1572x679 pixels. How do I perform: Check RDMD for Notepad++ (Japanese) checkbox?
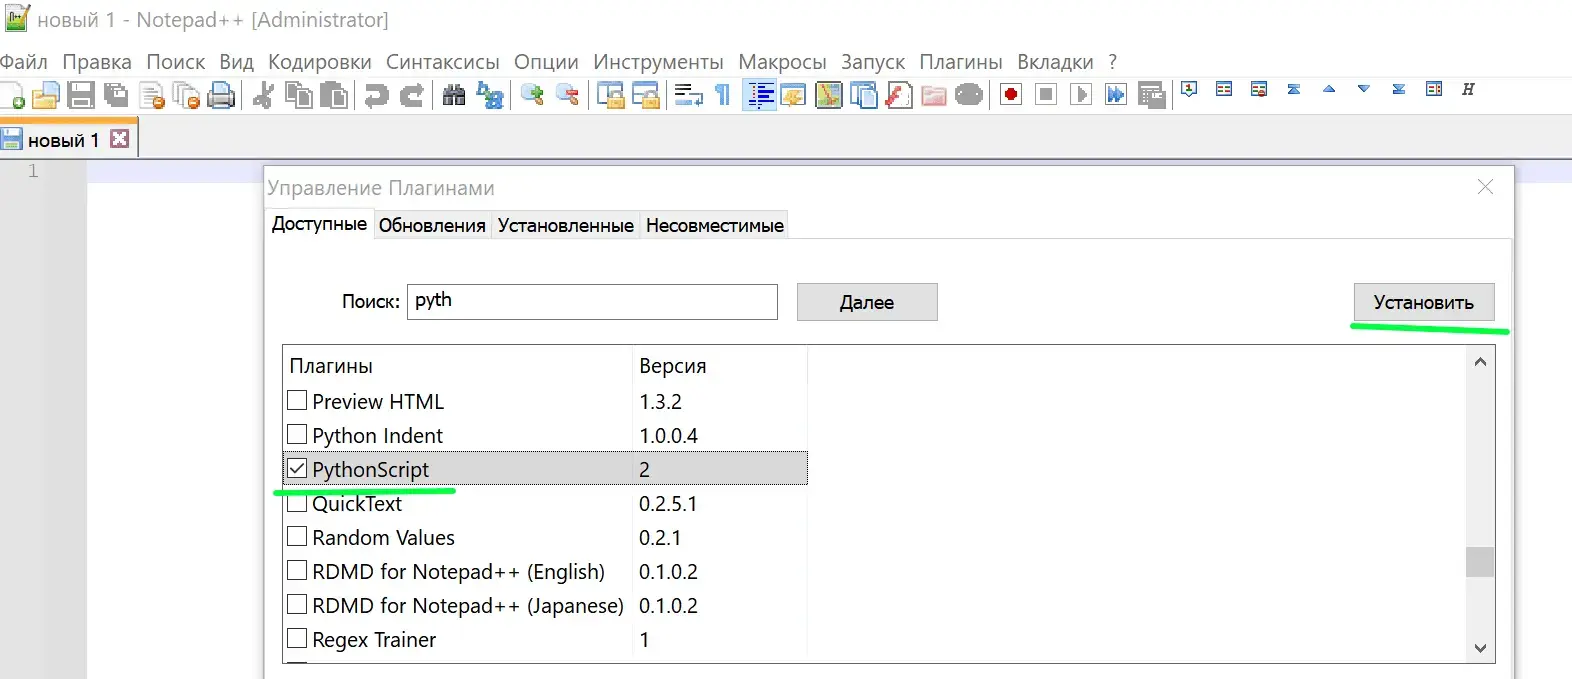click(x=297, y=605)
